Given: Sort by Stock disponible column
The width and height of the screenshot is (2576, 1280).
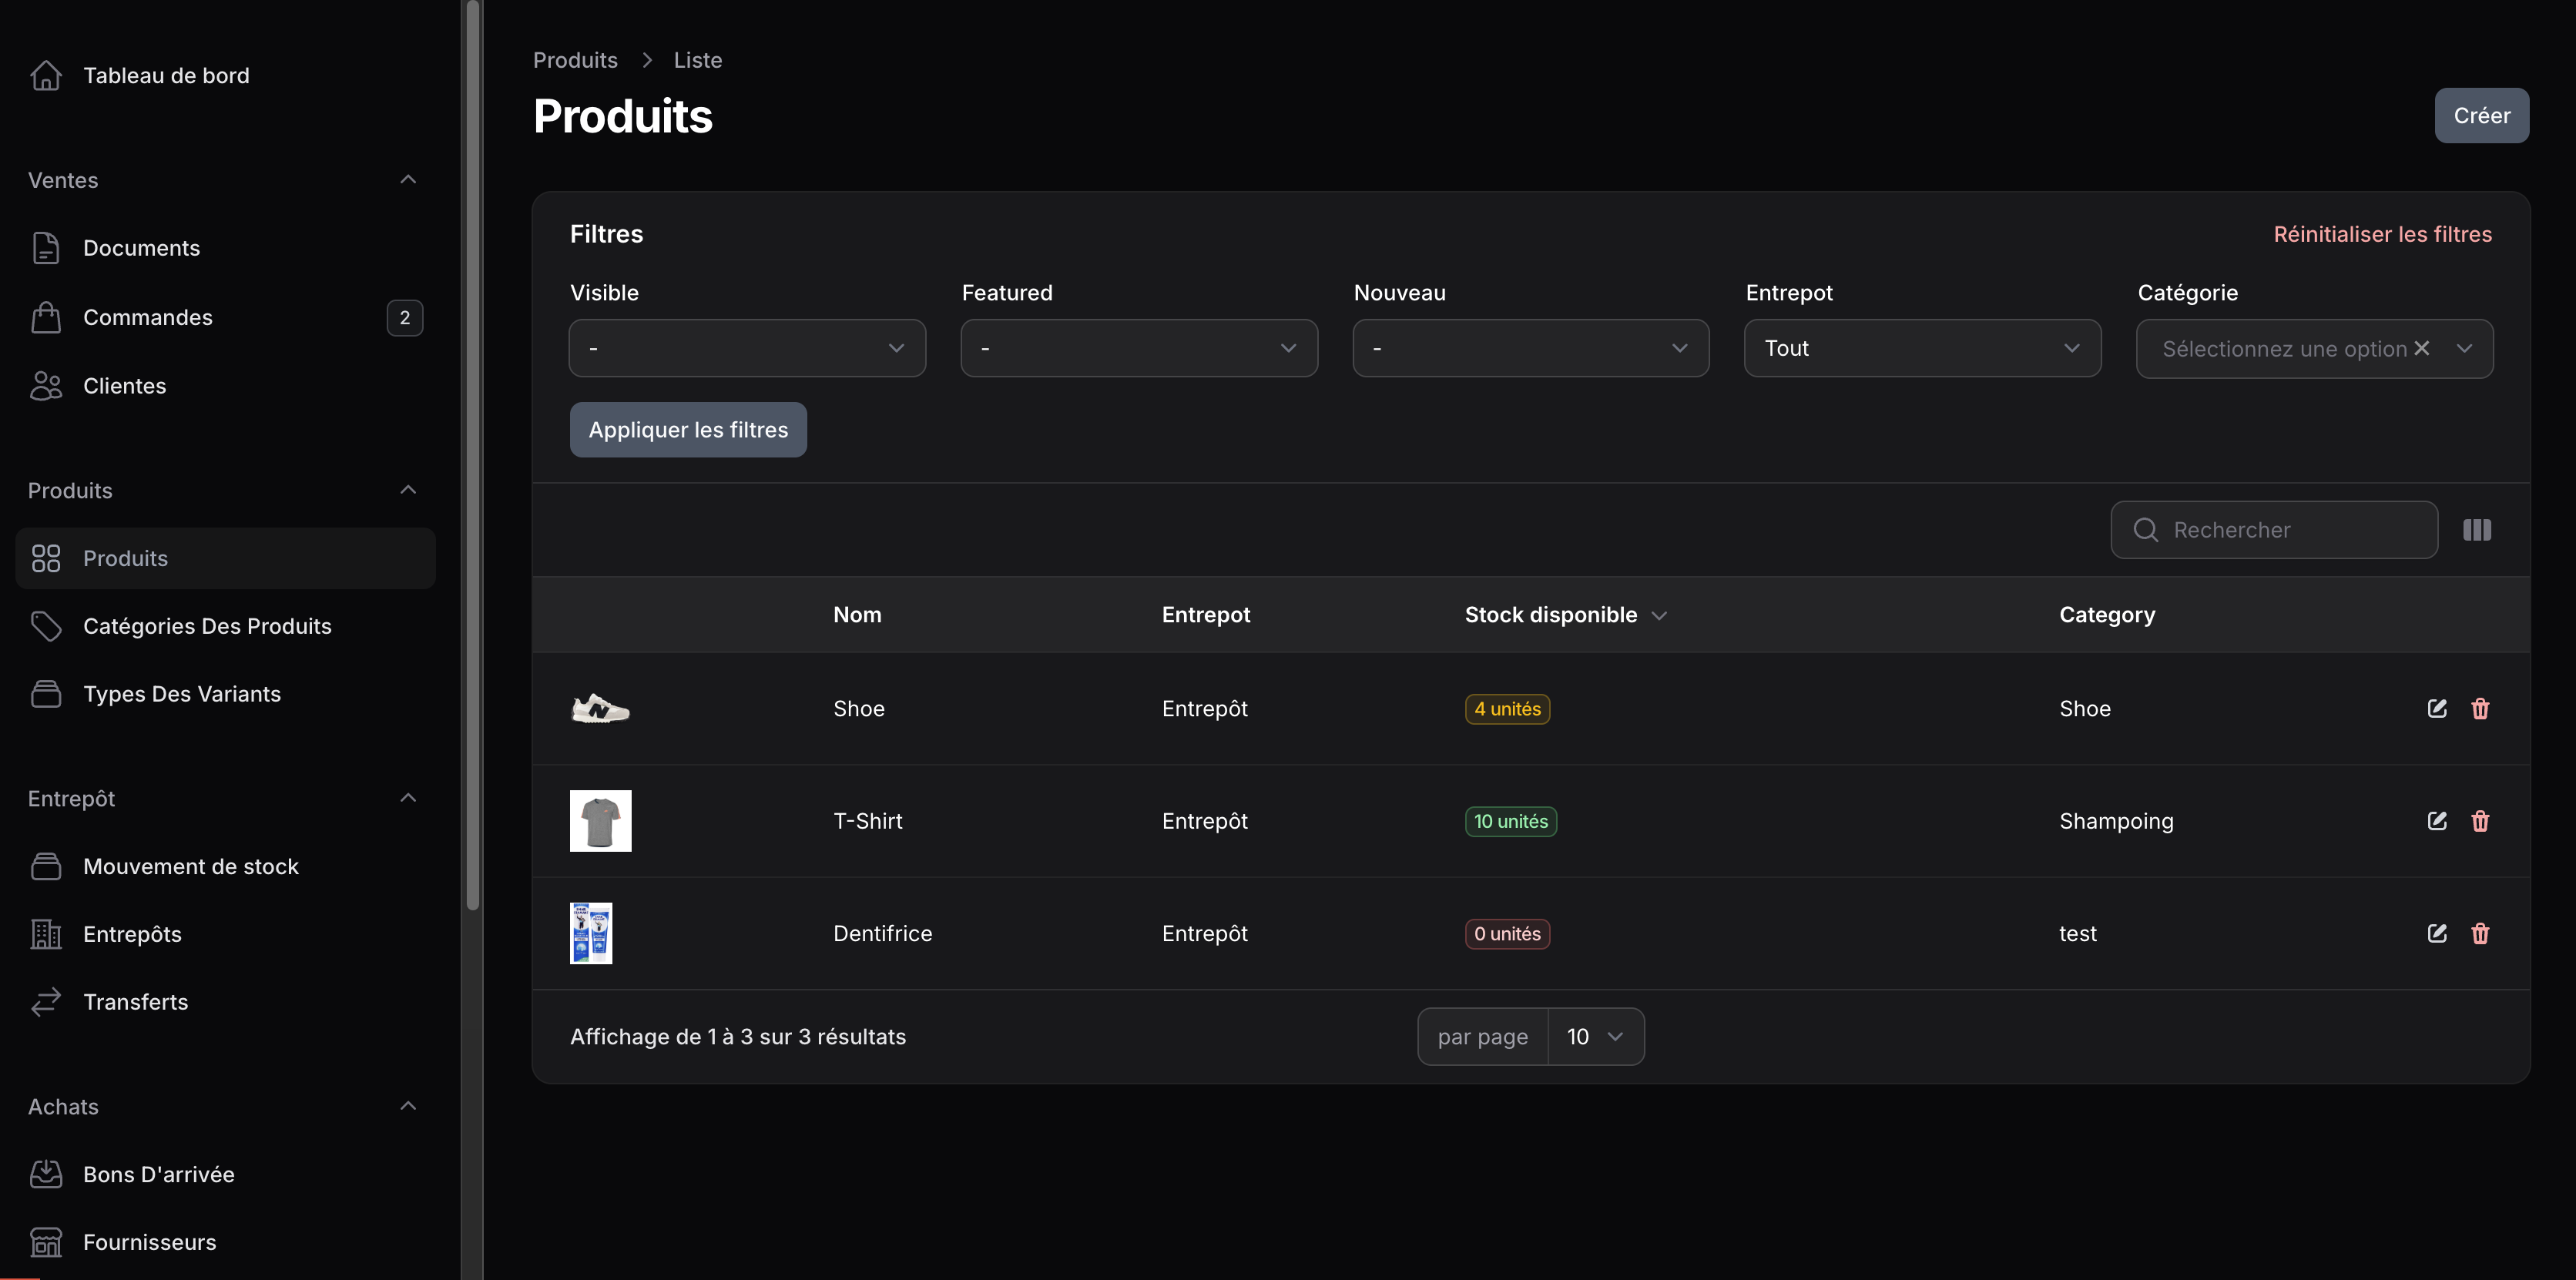Looking at the screenshot, I should [x=1566, y=615].
